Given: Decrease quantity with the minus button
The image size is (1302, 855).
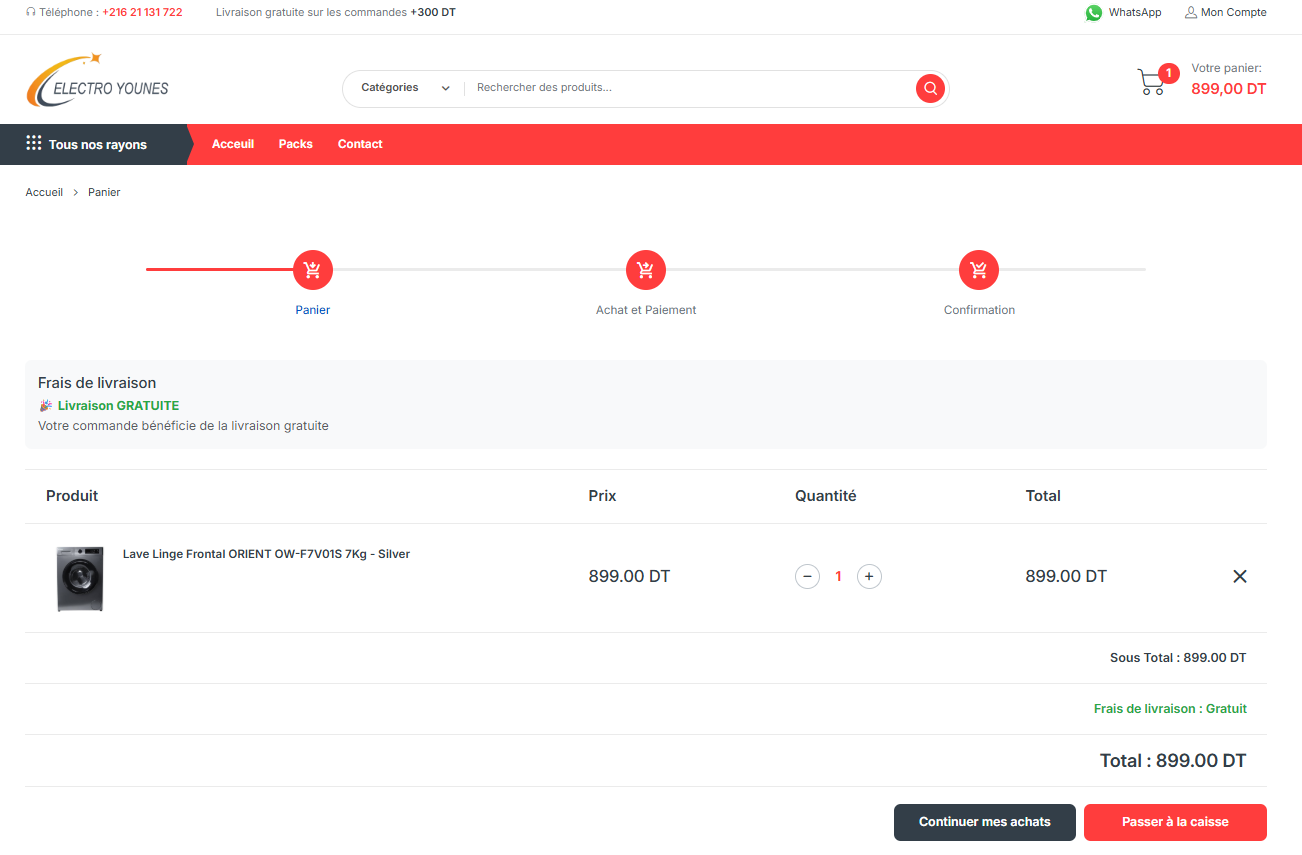Looking at the screenshot, I should [807, 576].
